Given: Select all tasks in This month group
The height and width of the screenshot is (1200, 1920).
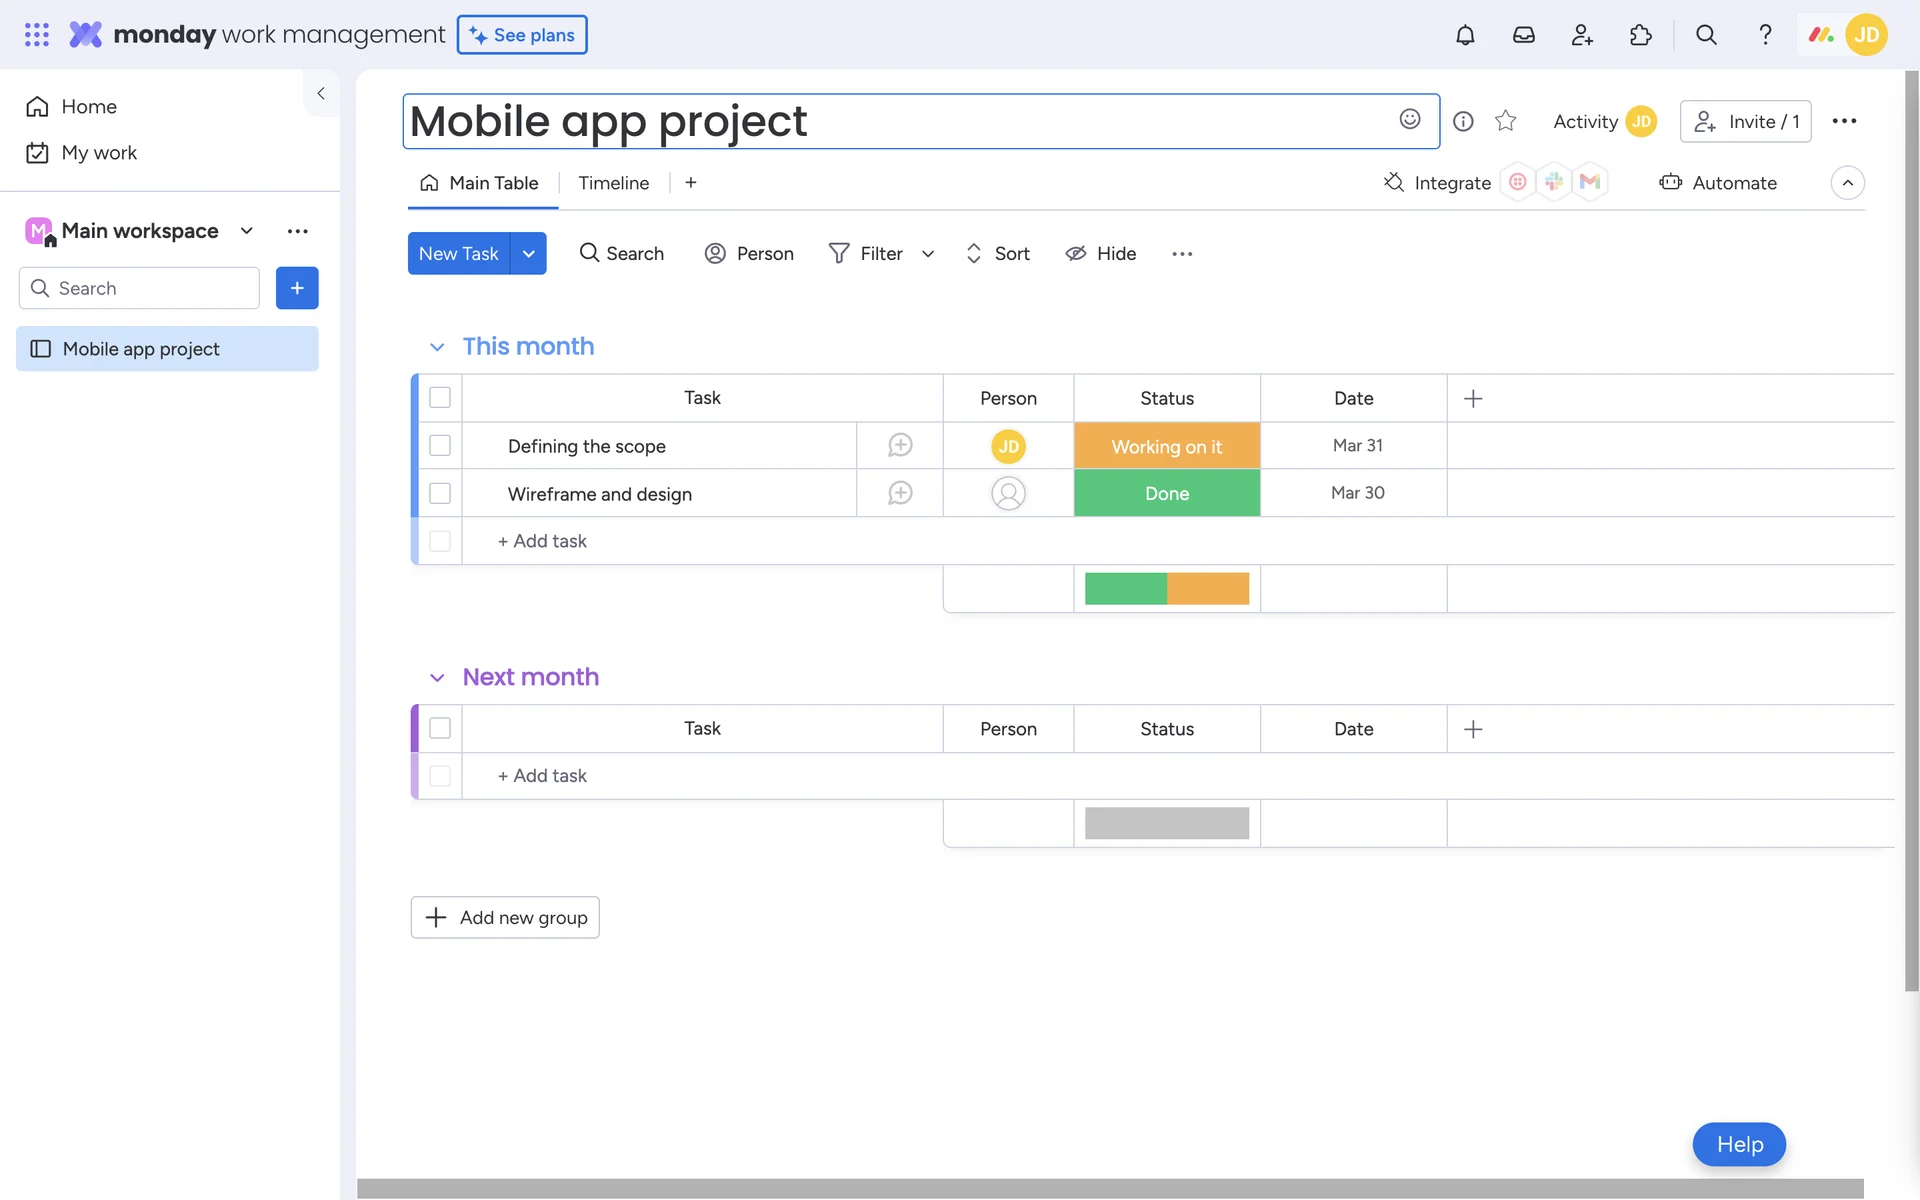Looking at the screenshot, I should pos(440,397).
